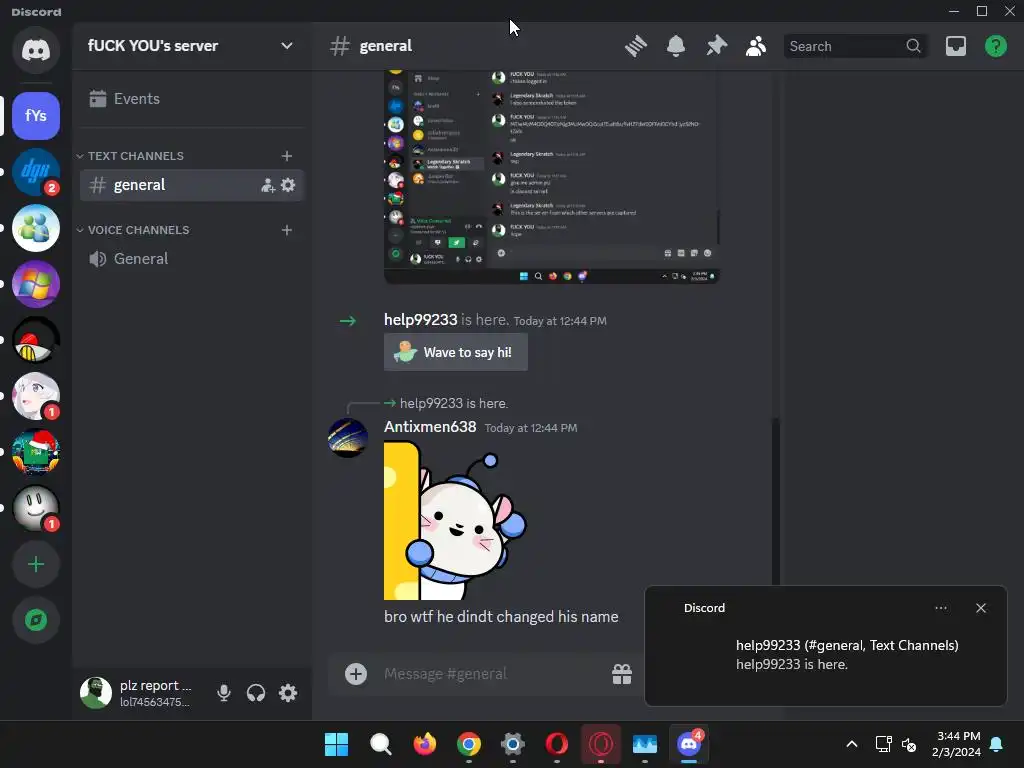1024x768 pixels.
Task: Open the clock and date flyout
Action: [957, 744]
